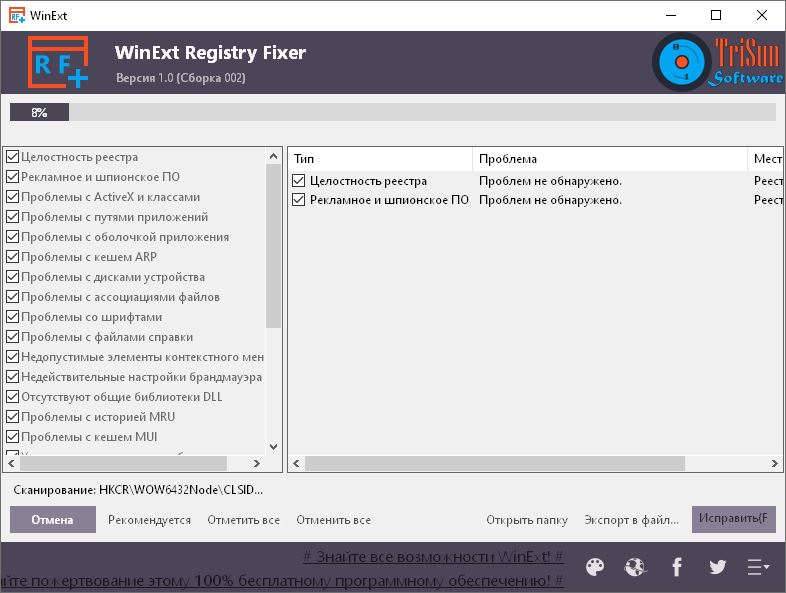Toggle 'Проблемы с кешем MUI' checkbox

point(13,437)
